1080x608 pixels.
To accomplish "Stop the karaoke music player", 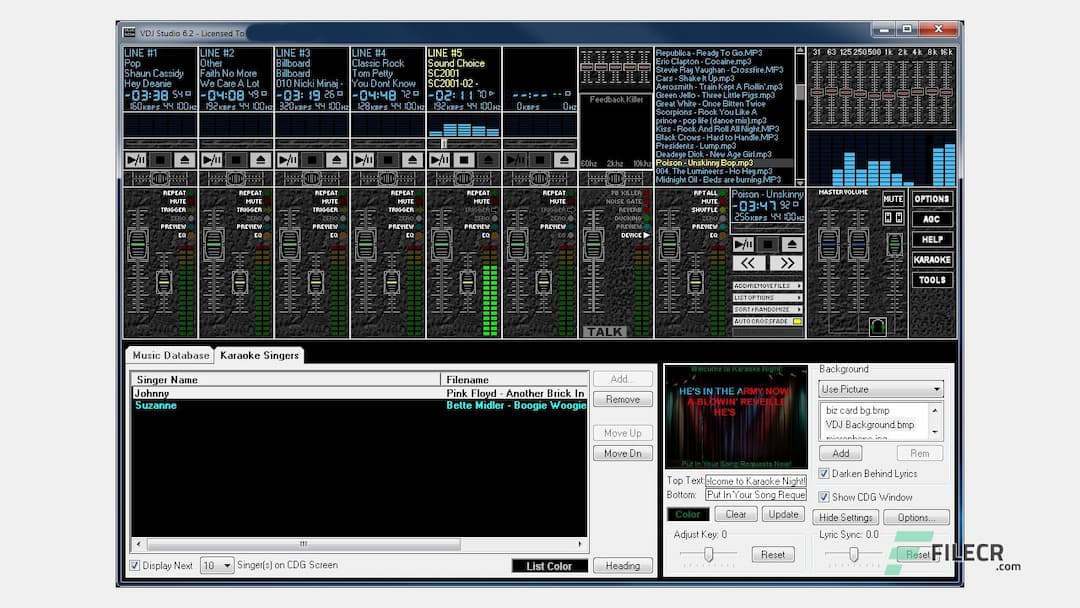I will [768, 244].
